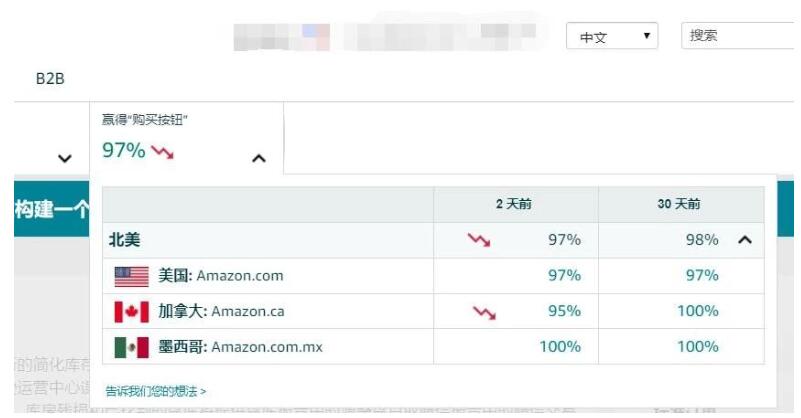Click into the 搜索 search field
Image resolution: width=801 pixels, height=418 pixels.
[x=740, y=36]
